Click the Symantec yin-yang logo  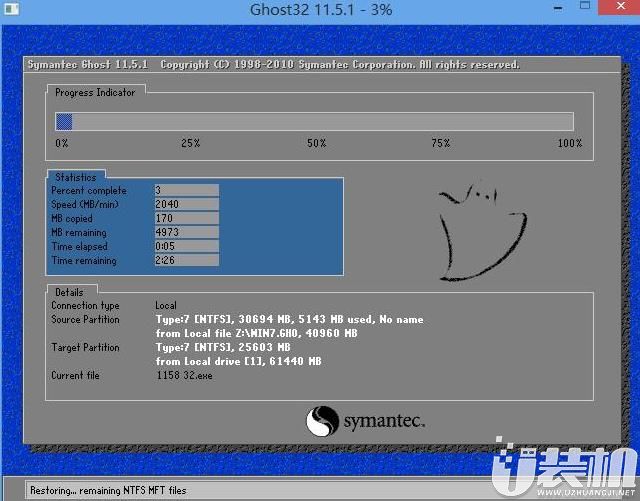324,420
